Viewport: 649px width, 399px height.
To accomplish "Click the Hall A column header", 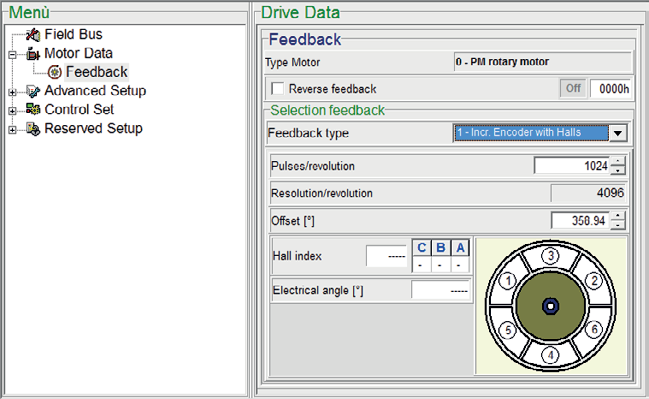I will (x=460, y=248).
